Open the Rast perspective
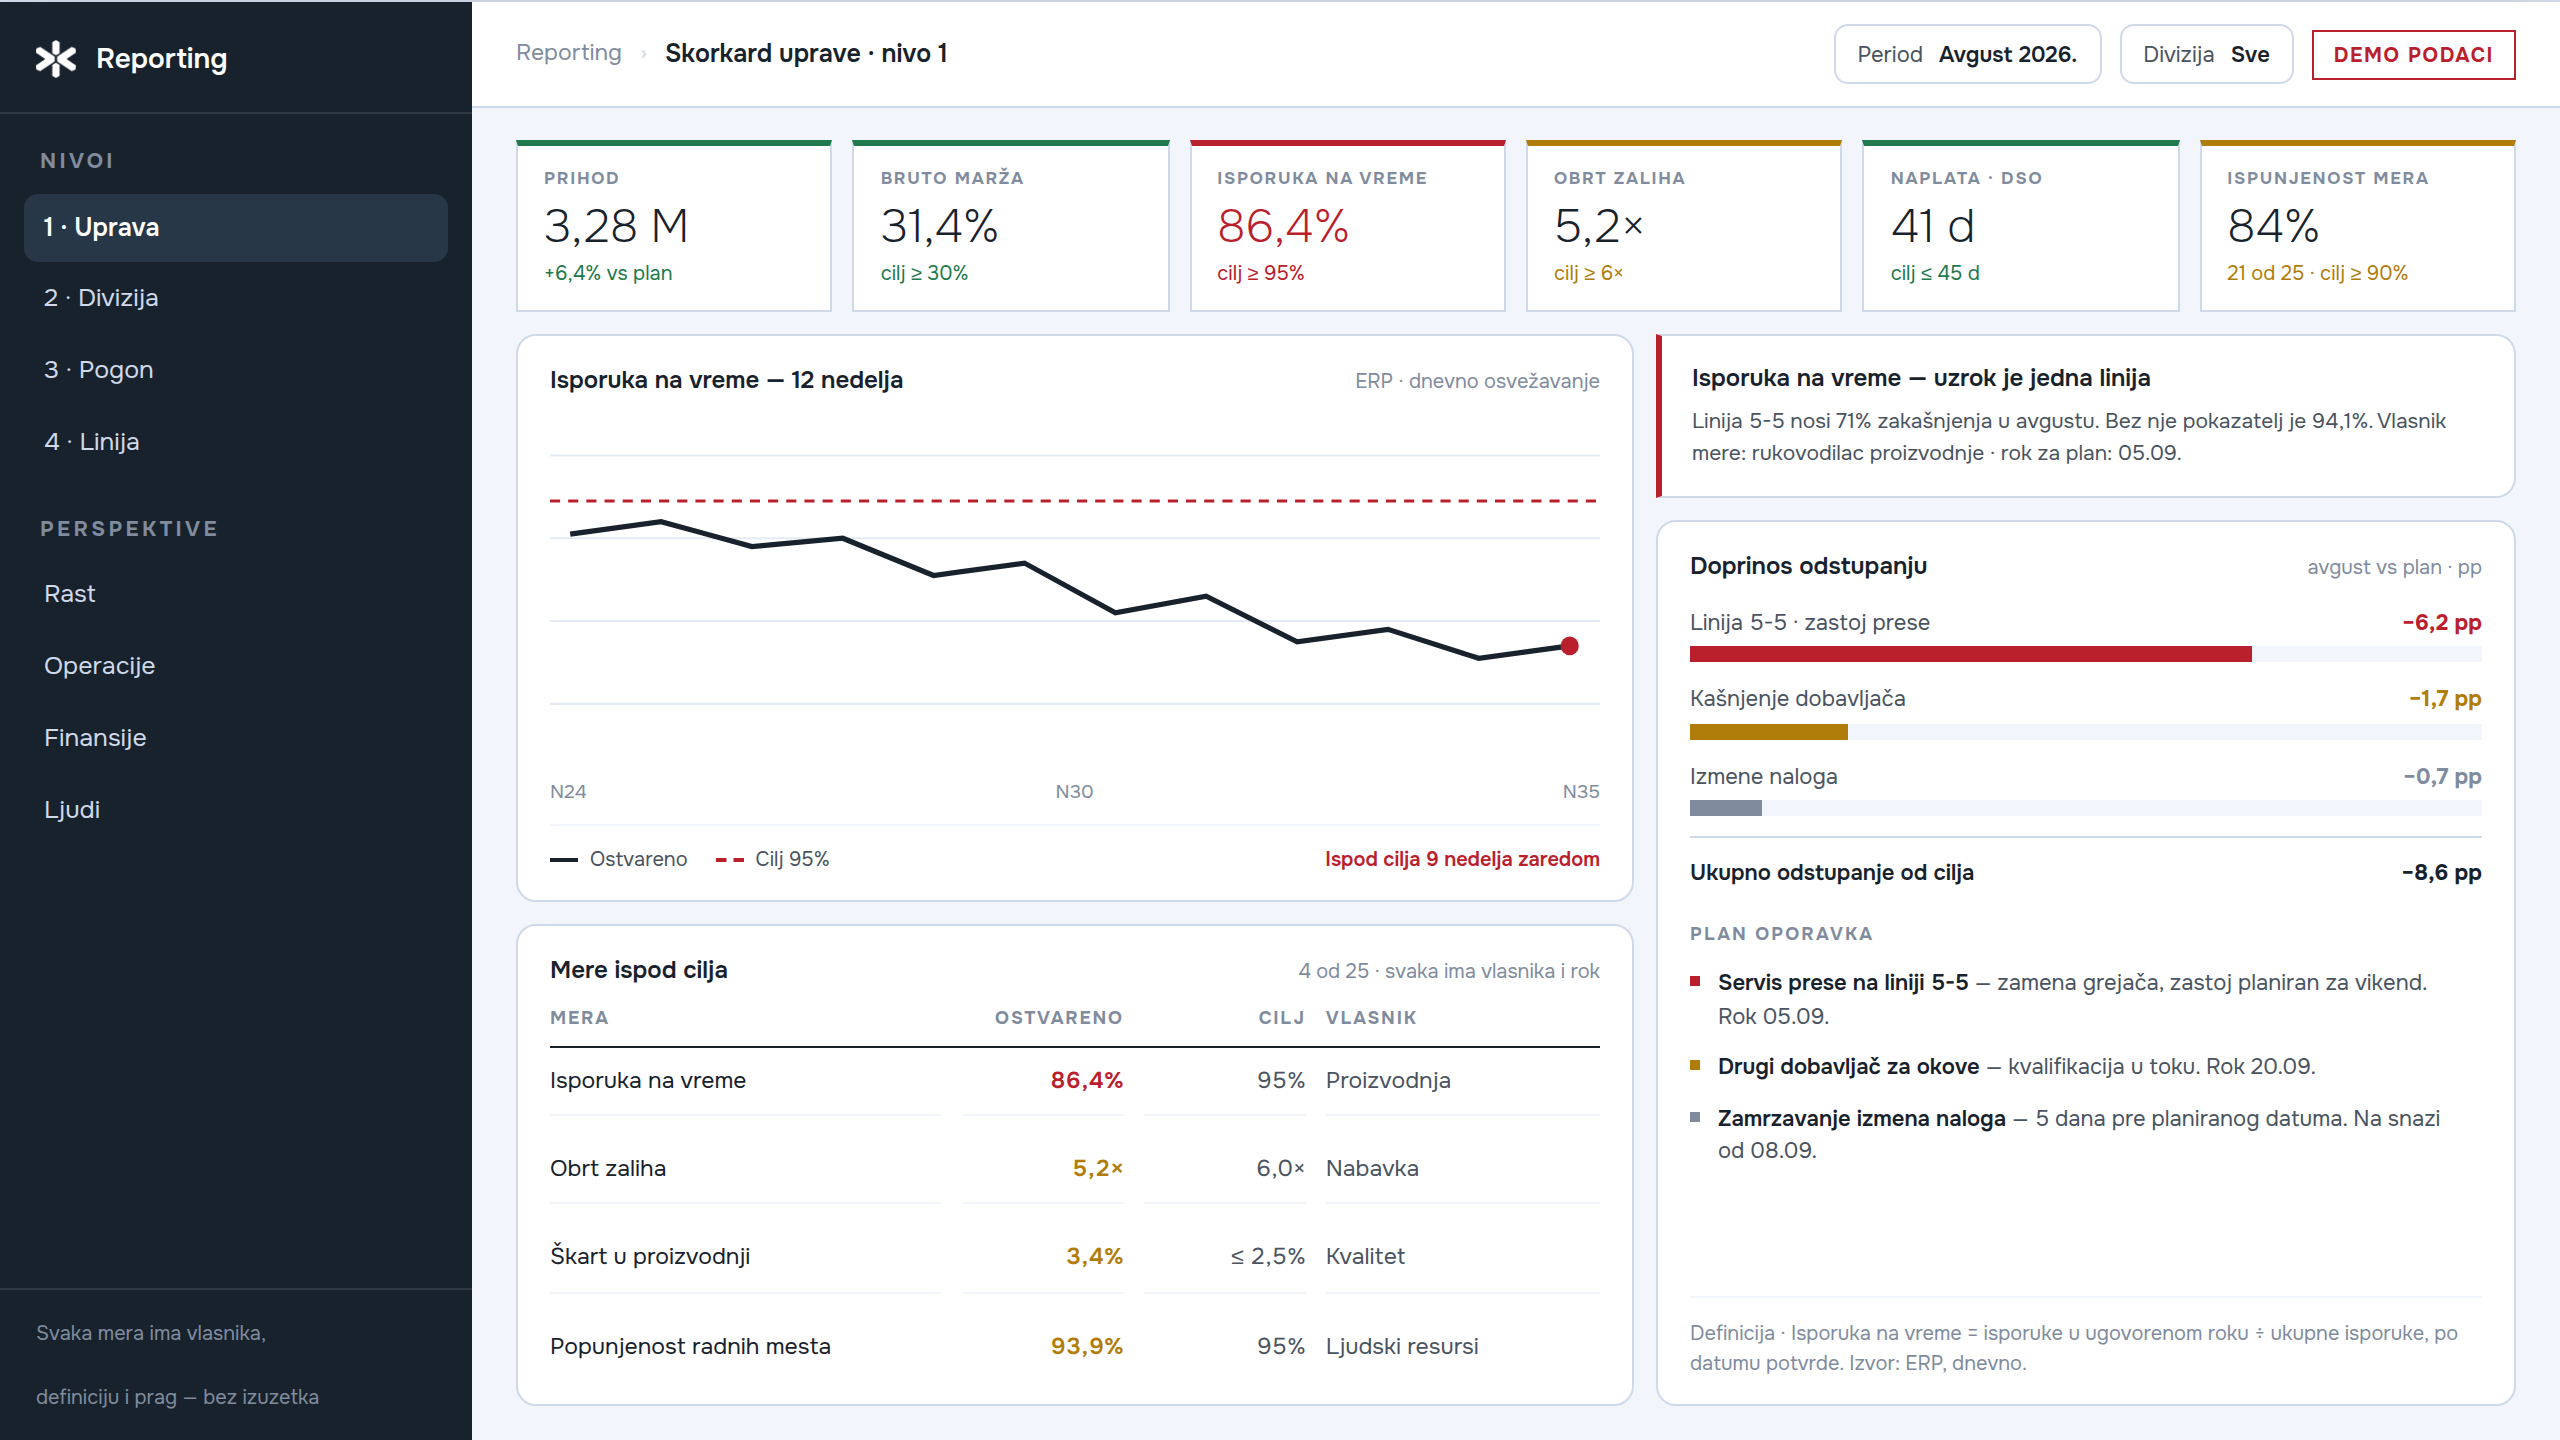The image size is (2560, 1440). point(236,594)
